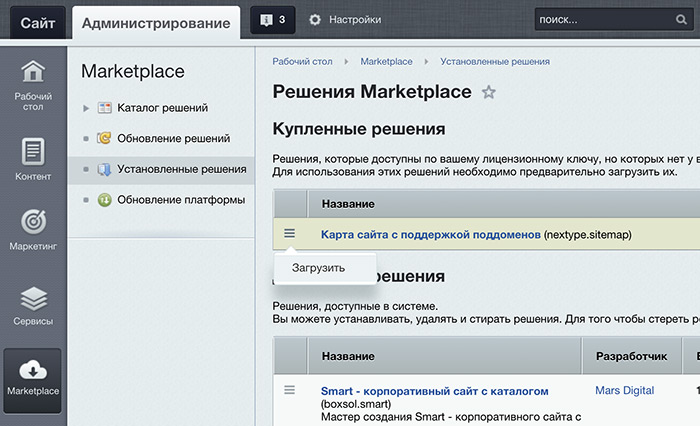Go to Marketplace breadcrumb

(x=386, y=62)
